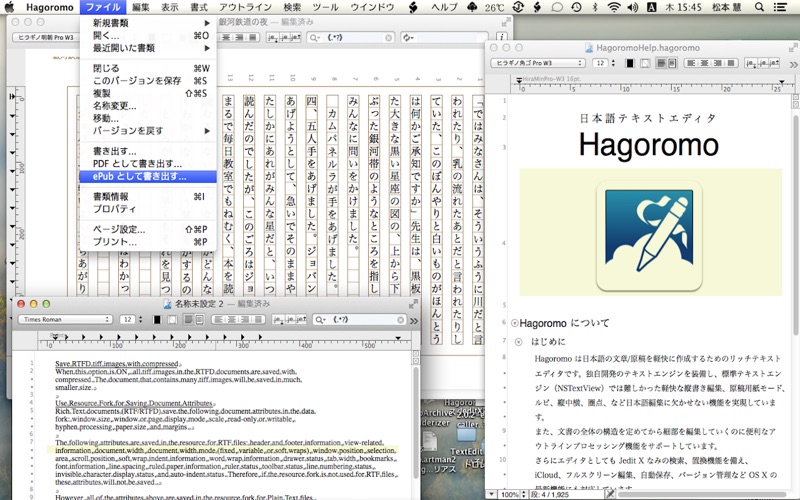
Task: Click the font size stepper in HagoromoHelp window
Action: click(613, 63)
